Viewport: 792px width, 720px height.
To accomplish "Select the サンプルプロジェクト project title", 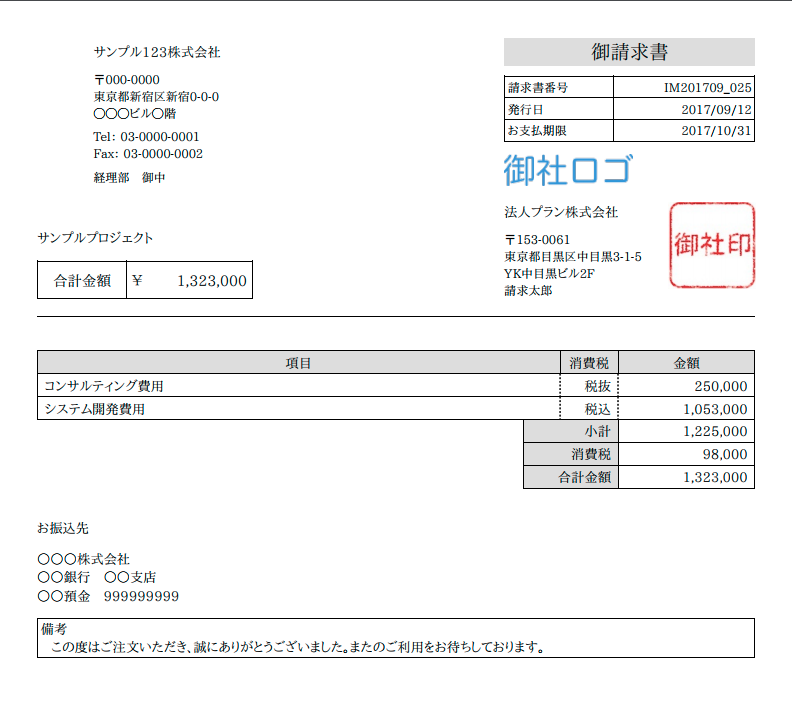I will click(96, 238).
